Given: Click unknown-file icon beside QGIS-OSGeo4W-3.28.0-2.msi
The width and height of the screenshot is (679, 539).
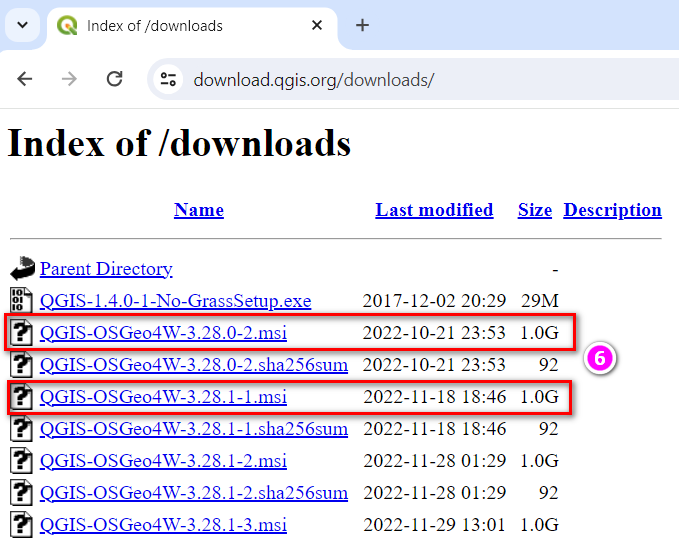Looking at the screenshot, I should [x=21, y=332].
